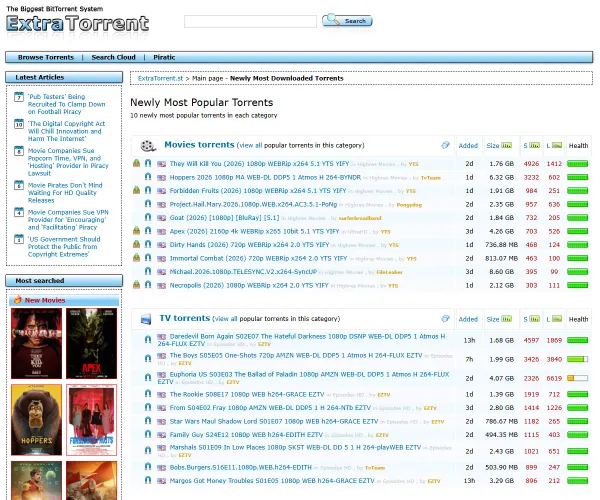Viewport: 600px width, 500px height.
Task: Click the Added column header in TV table
Action: click(468, 319)
